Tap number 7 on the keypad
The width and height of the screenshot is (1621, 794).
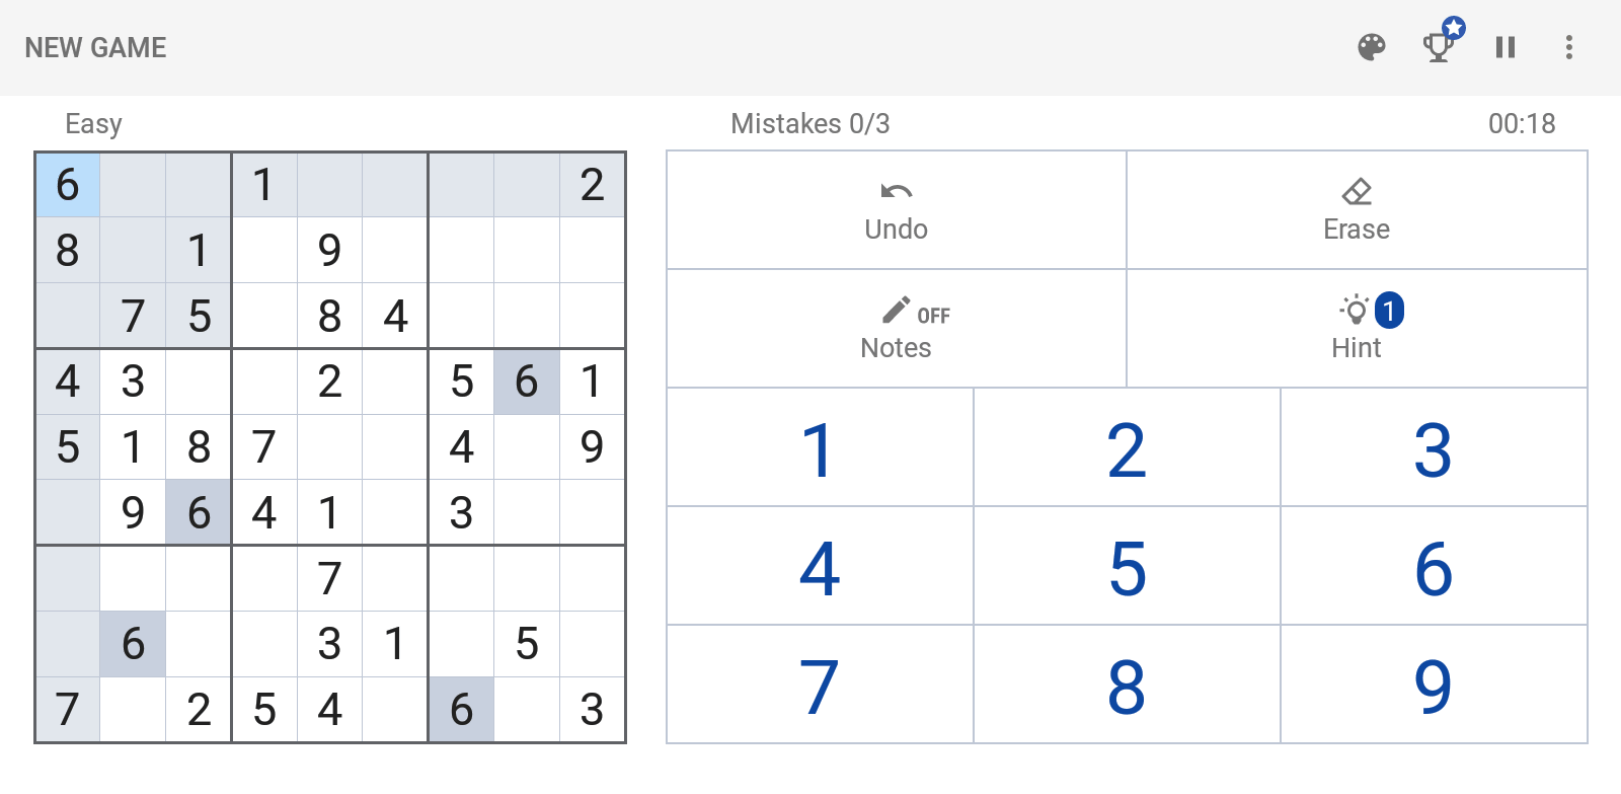820,685
